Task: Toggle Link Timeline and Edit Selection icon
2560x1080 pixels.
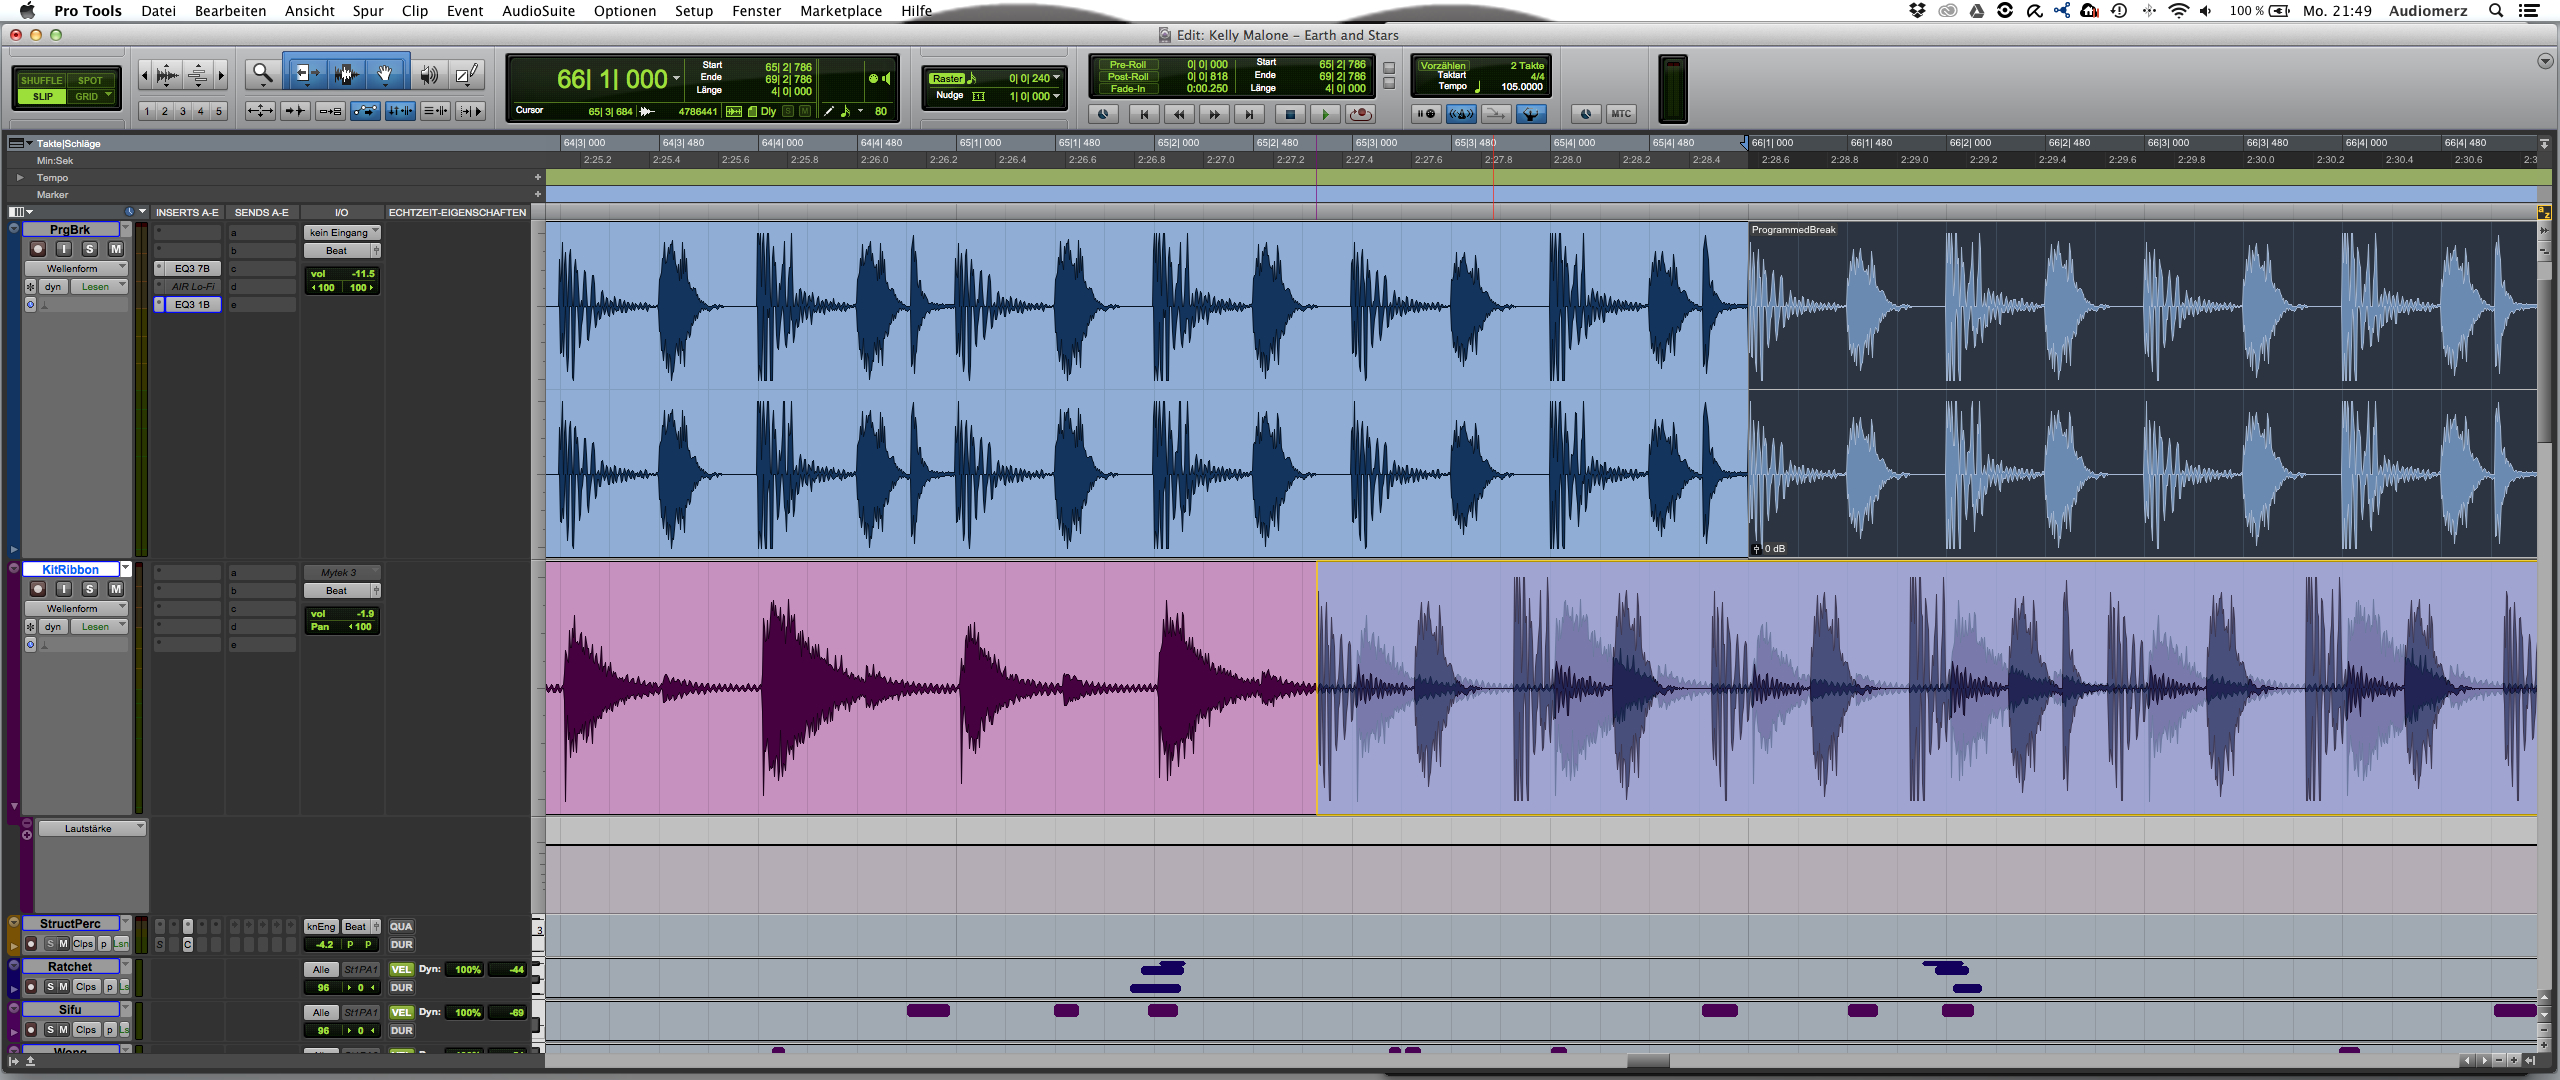Action: 400,111
